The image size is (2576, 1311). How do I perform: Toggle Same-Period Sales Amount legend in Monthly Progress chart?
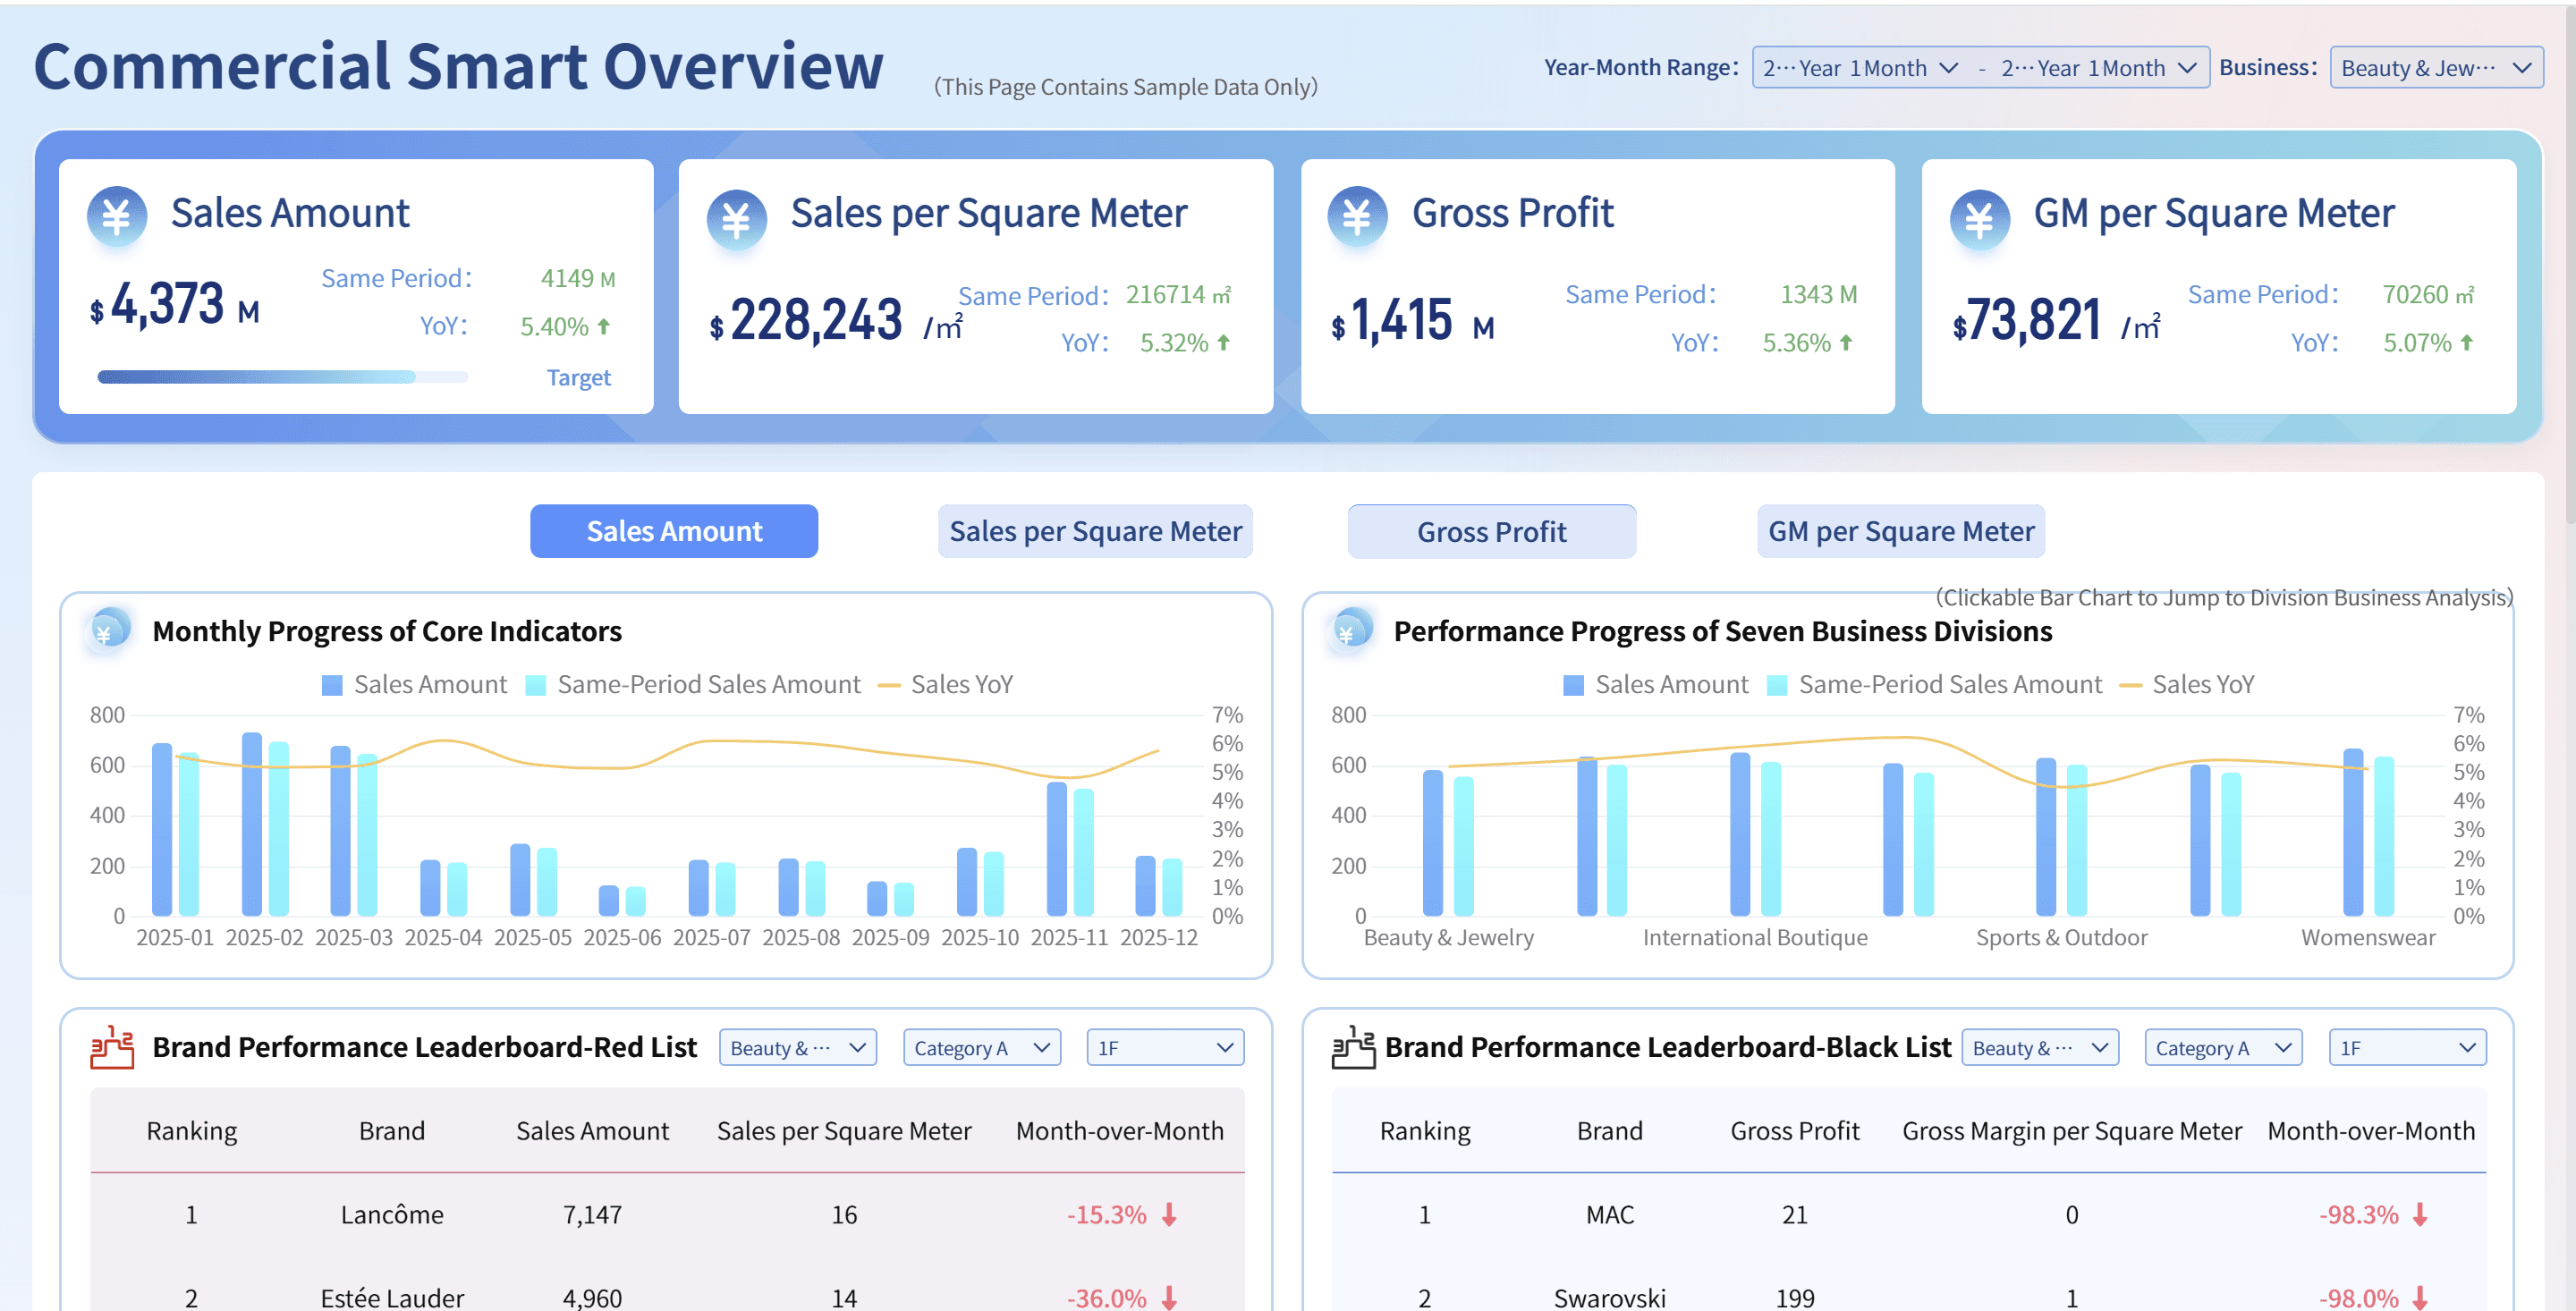(692, 685)
